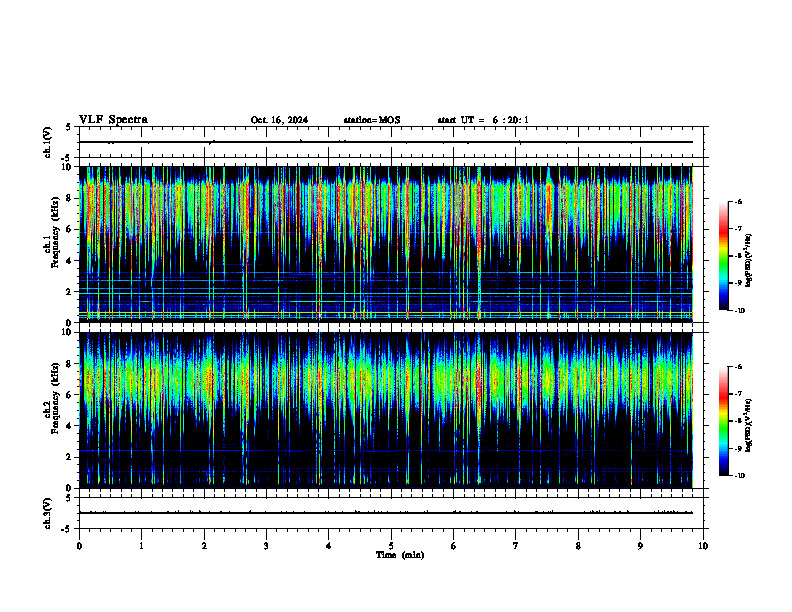The image size is (792, 612).
Task: Select the lower color bar's log(PSD) label
Action: point(749,425)
